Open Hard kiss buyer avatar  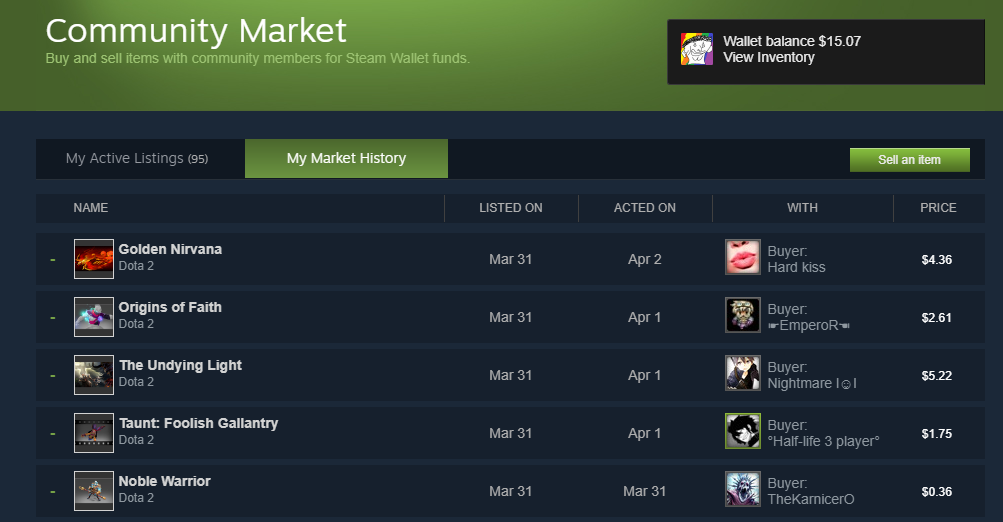[x=743, y=257]
